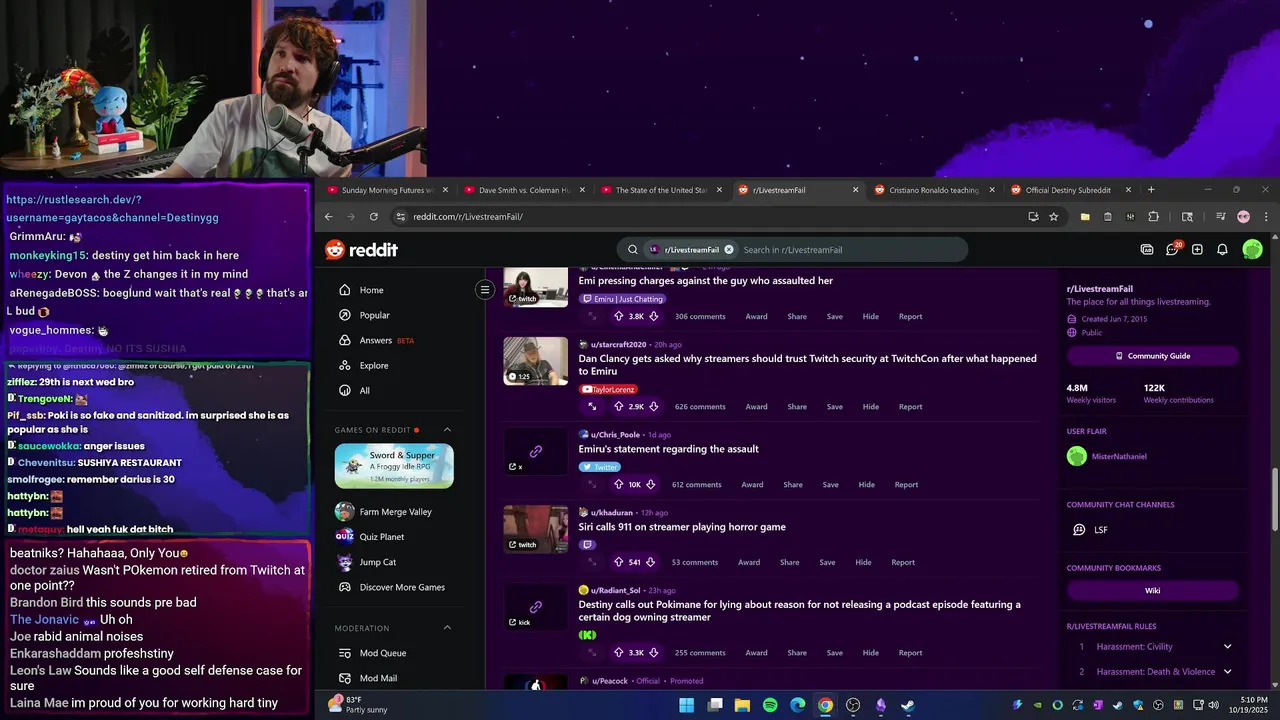Collapse the Moderation section
Screen dimensions: 1280x720
click(447, 628)
